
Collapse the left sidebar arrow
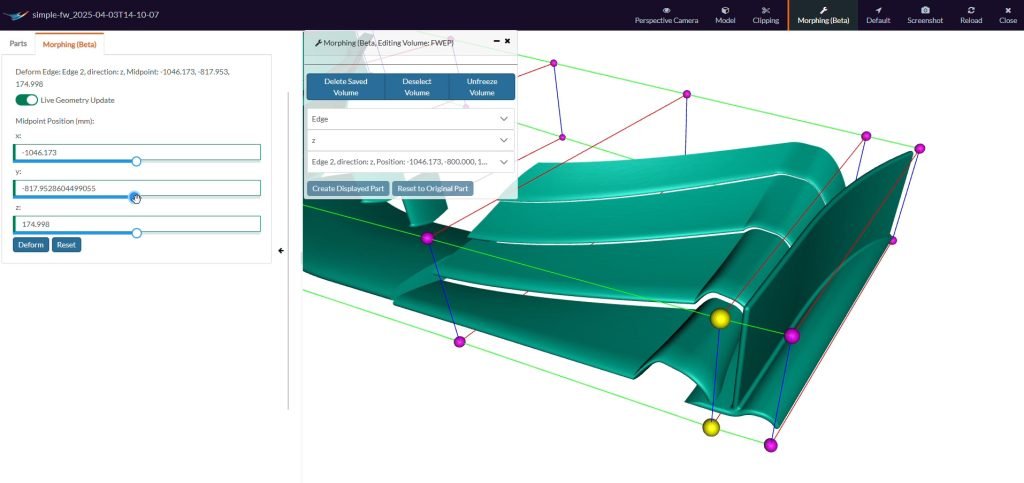pyautogui.click(x=281, y=251)
